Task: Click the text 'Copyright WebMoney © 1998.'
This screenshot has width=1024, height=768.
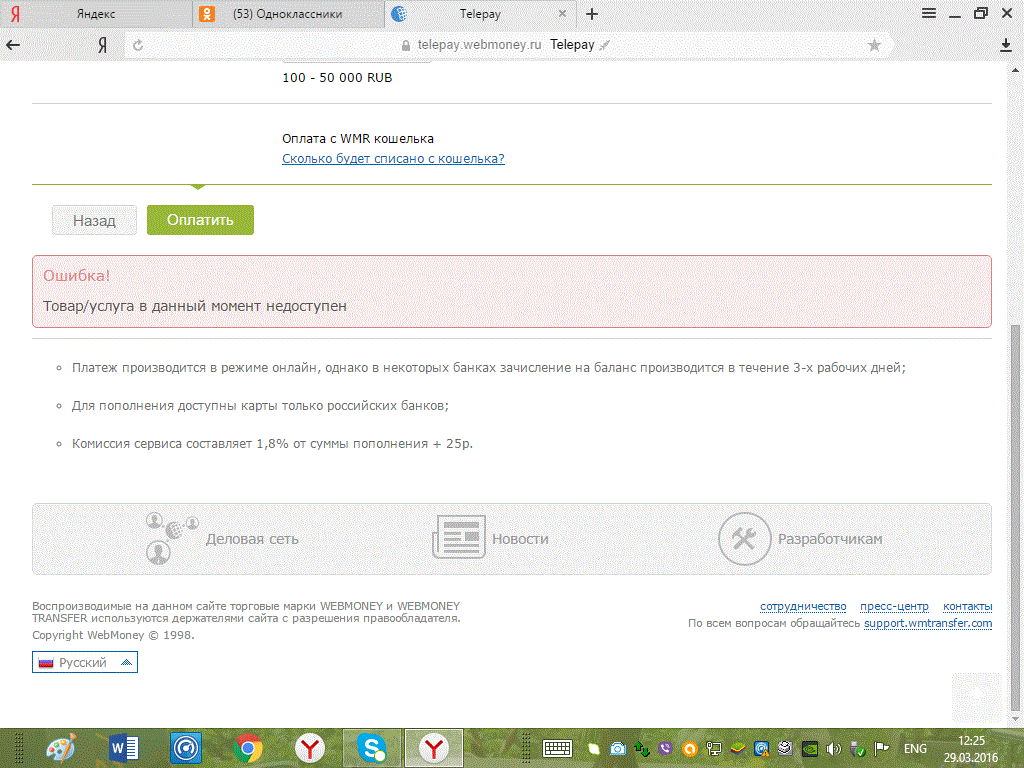Action: tap(113, 635)
